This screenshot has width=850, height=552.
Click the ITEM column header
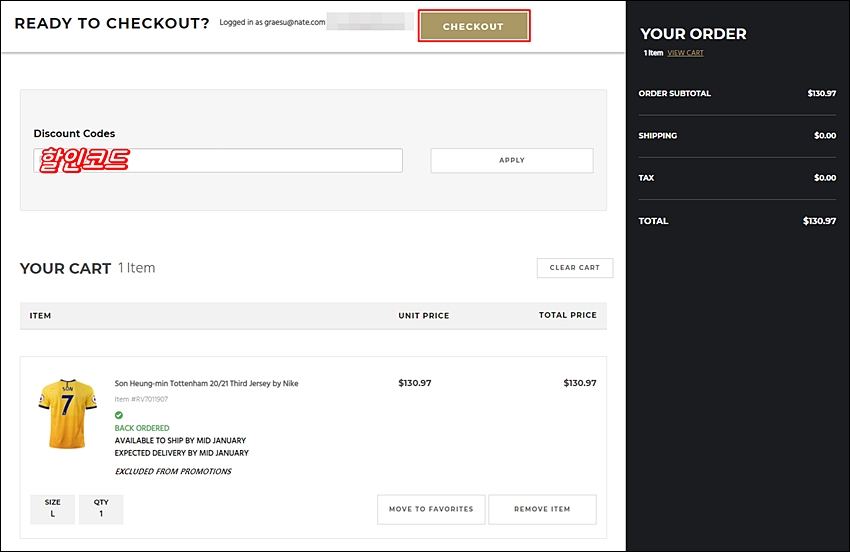coord(40,316)
